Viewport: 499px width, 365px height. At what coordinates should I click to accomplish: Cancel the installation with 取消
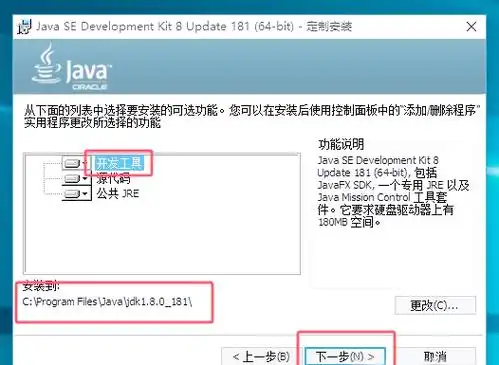435,357
